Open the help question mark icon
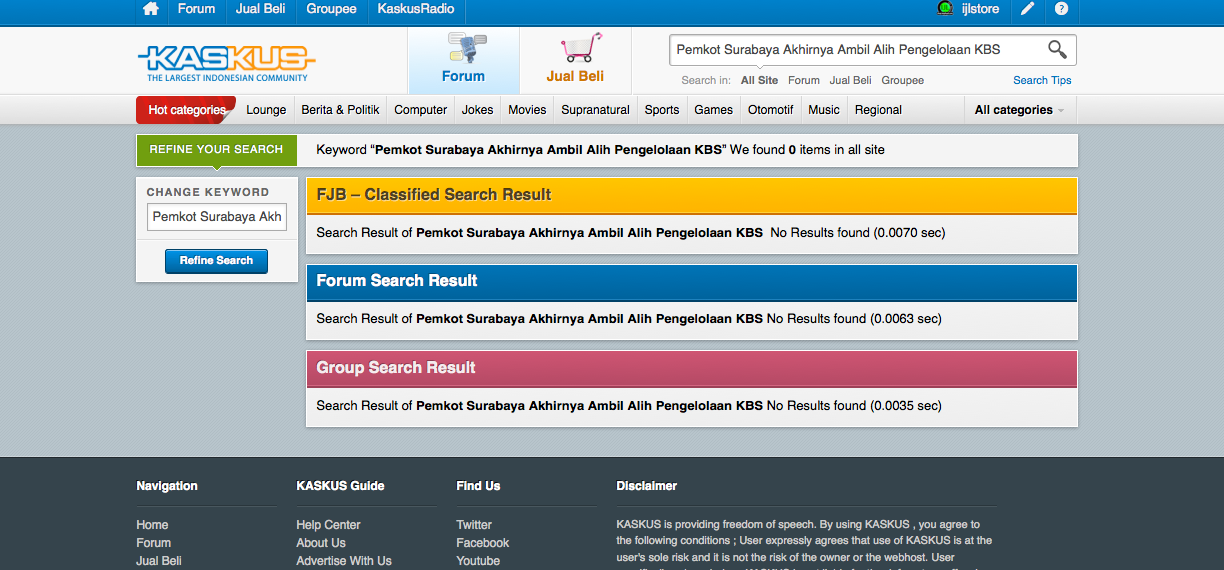 pos(1061,9)
